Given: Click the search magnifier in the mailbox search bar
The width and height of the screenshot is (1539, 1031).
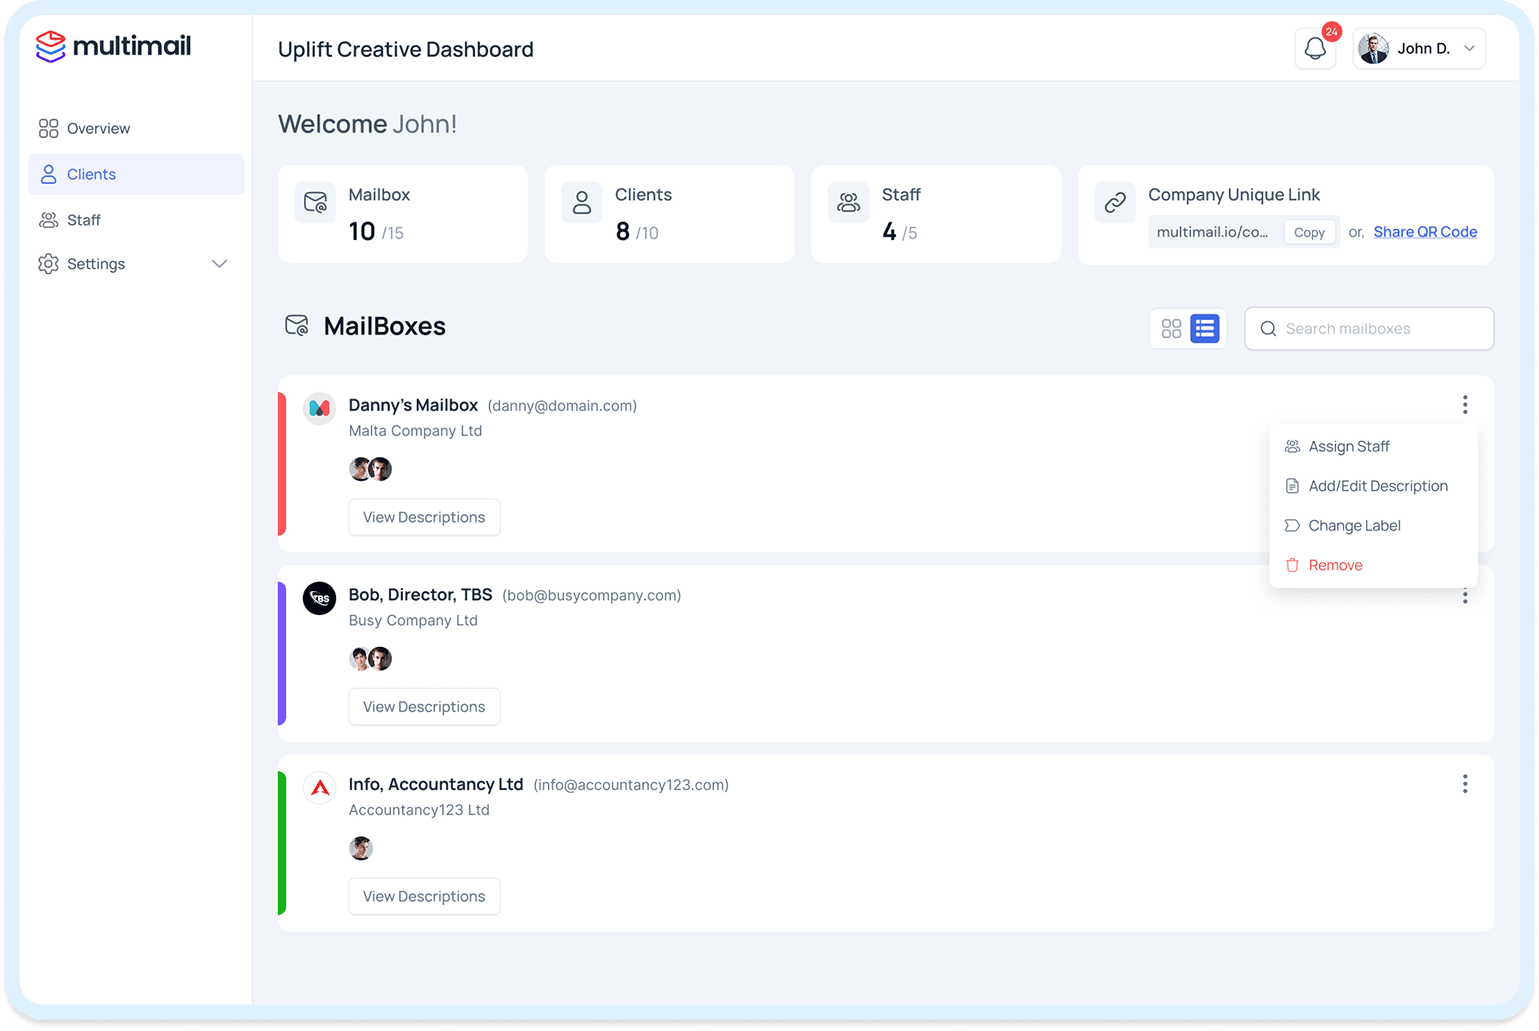Looking at the screenshot, I should [x=1268, y=328].
